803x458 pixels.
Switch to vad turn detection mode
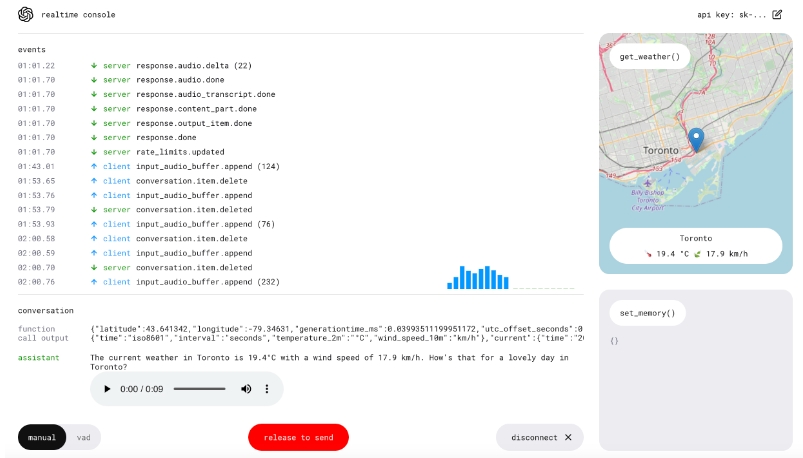coord(84,437)
